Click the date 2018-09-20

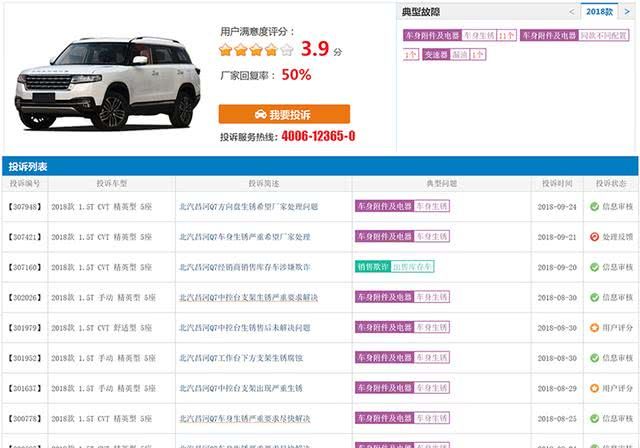click(x=557, y=267)
